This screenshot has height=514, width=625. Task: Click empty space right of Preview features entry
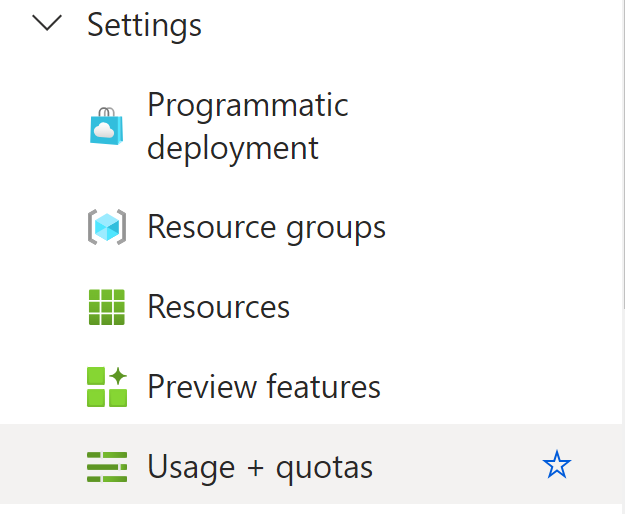pyautogui.click(x=498, y=387)
